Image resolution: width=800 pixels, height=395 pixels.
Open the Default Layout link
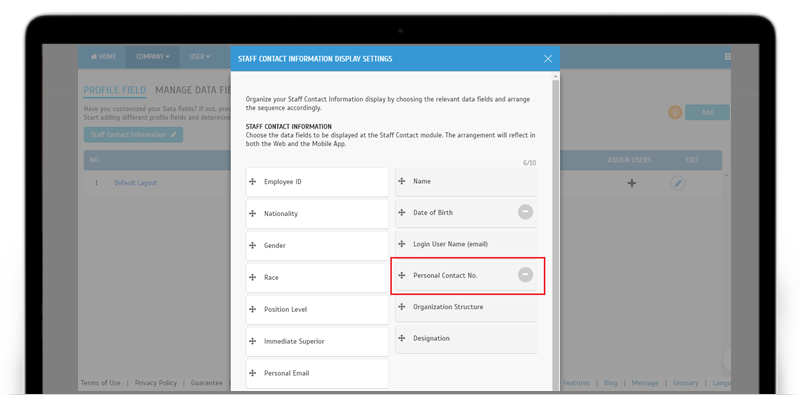click(136, 183)
